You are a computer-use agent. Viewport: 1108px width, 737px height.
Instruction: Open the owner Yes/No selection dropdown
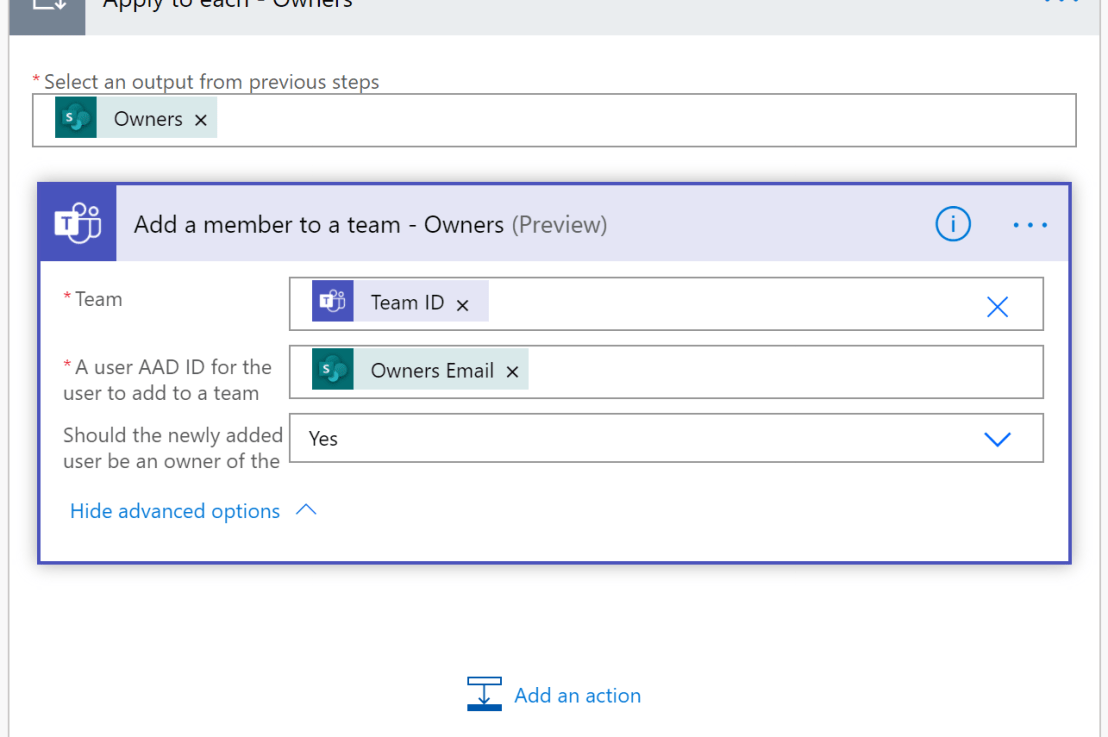997,438
